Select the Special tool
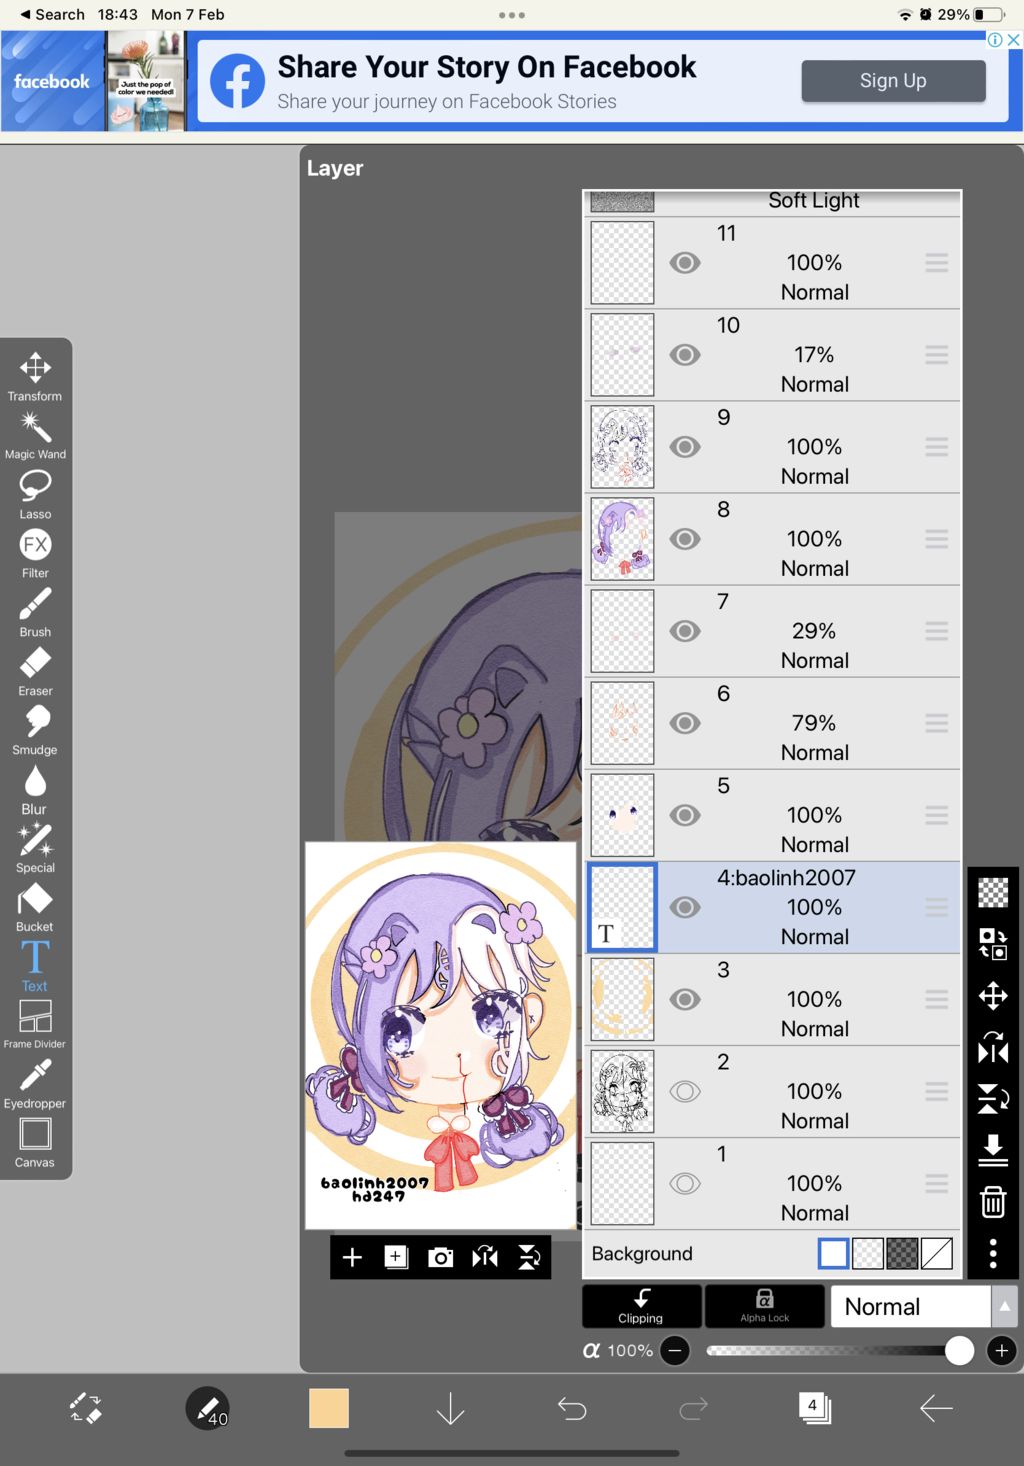1024x1466 pixels. click(x=35, y=849)
